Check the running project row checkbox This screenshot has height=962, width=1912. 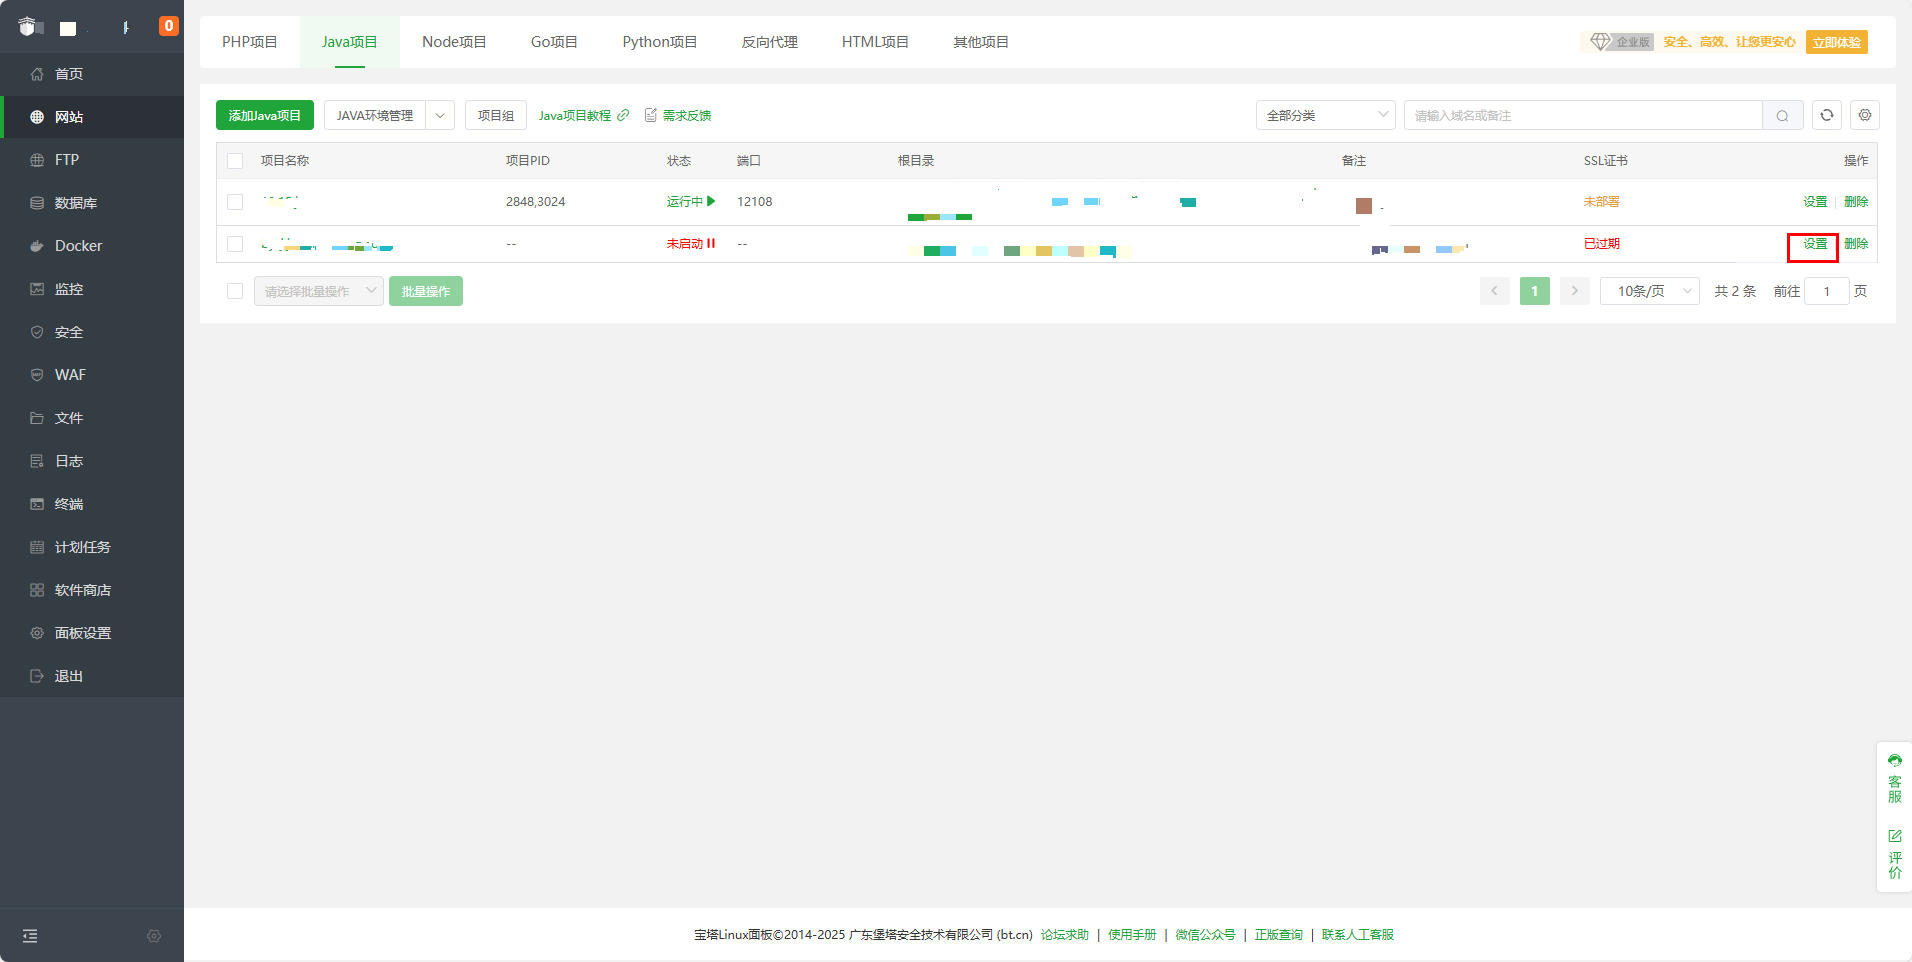235,202
